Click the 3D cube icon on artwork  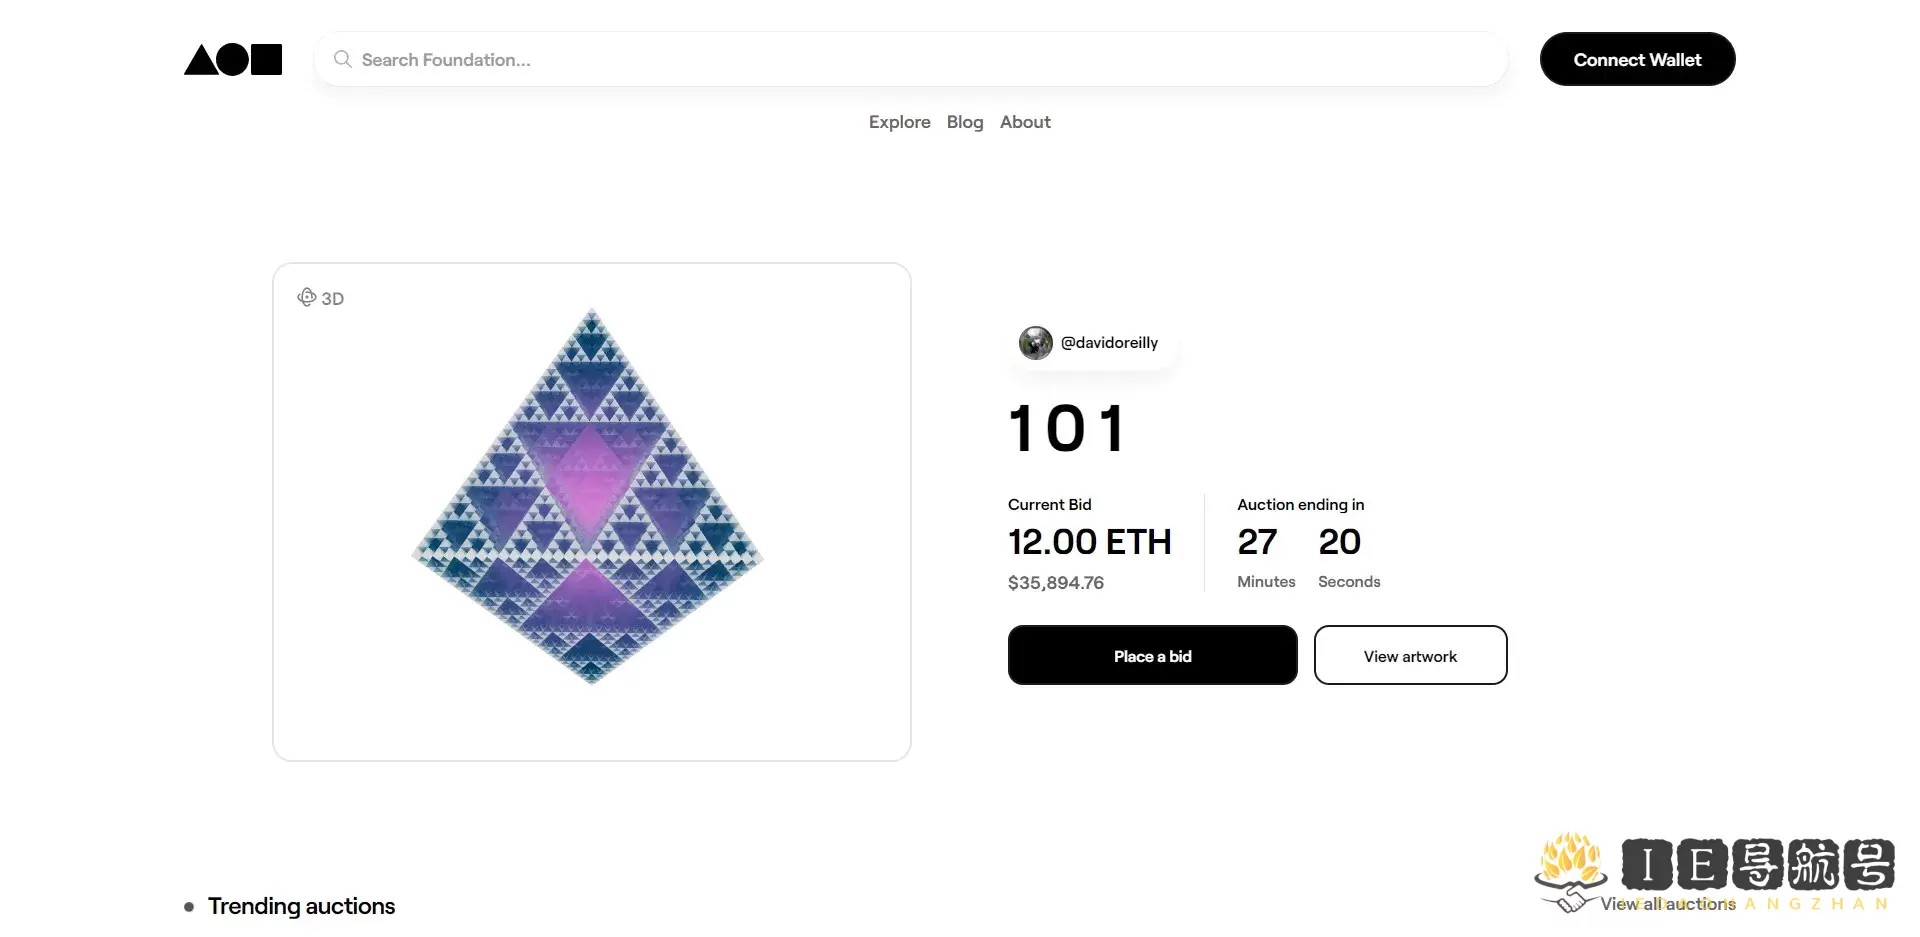(306, 297)
